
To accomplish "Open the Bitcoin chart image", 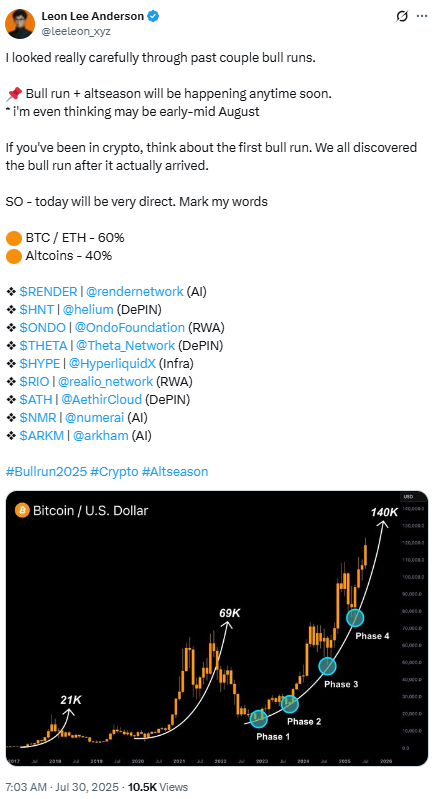I will pyautogui.click(x=217, y=628).
